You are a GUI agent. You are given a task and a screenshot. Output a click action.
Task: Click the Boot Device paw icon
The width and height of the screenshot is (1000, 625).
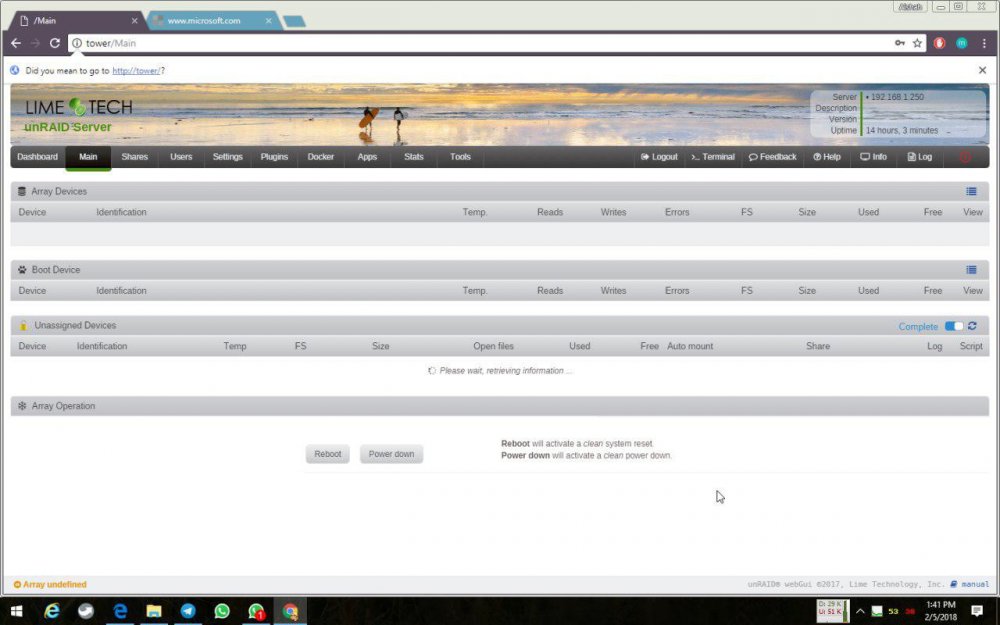pyautogui.click(x=22, y=270)
